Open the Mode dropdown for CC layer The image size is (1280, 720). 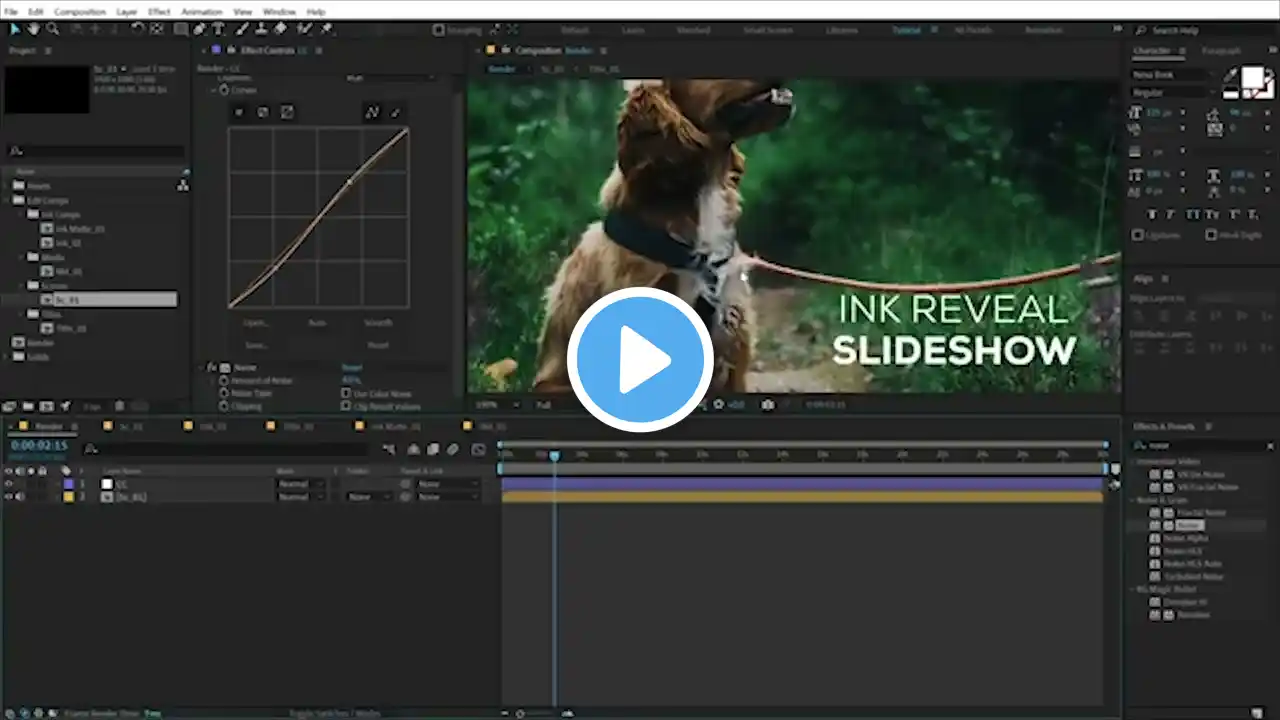point(300,484)
